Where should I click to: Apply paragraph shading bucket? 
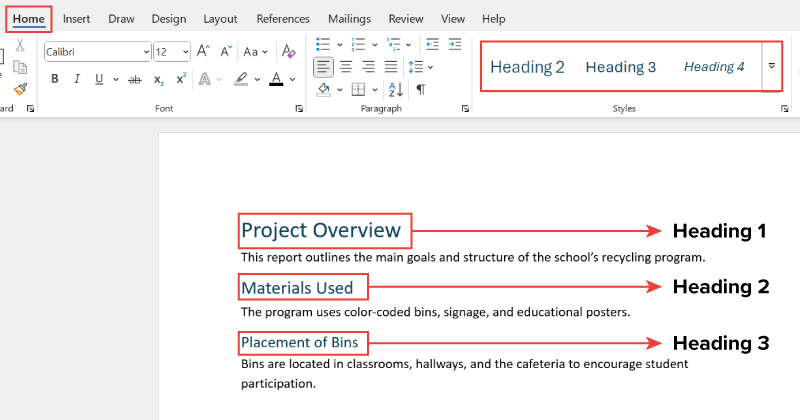323,90
